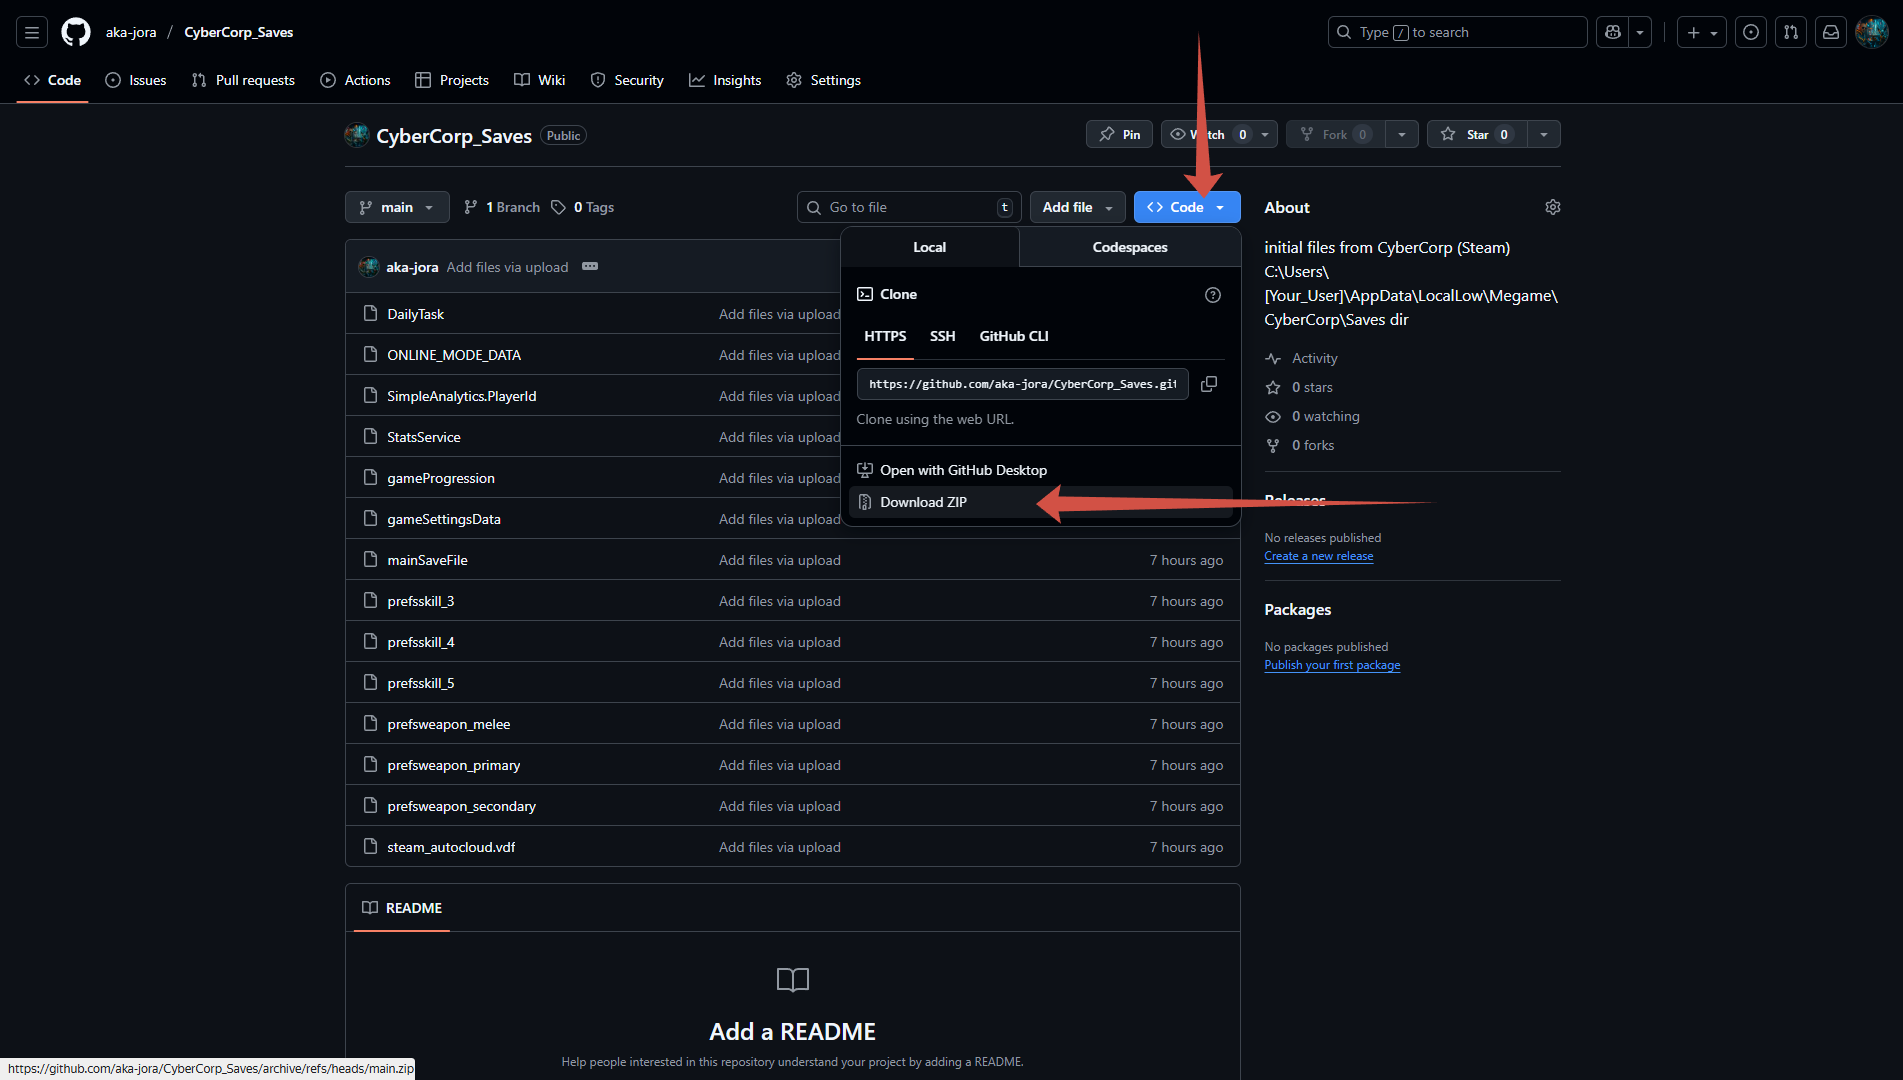Open pull requests icon in top header
The image size is (1903, 1080).
[1791, 32]
